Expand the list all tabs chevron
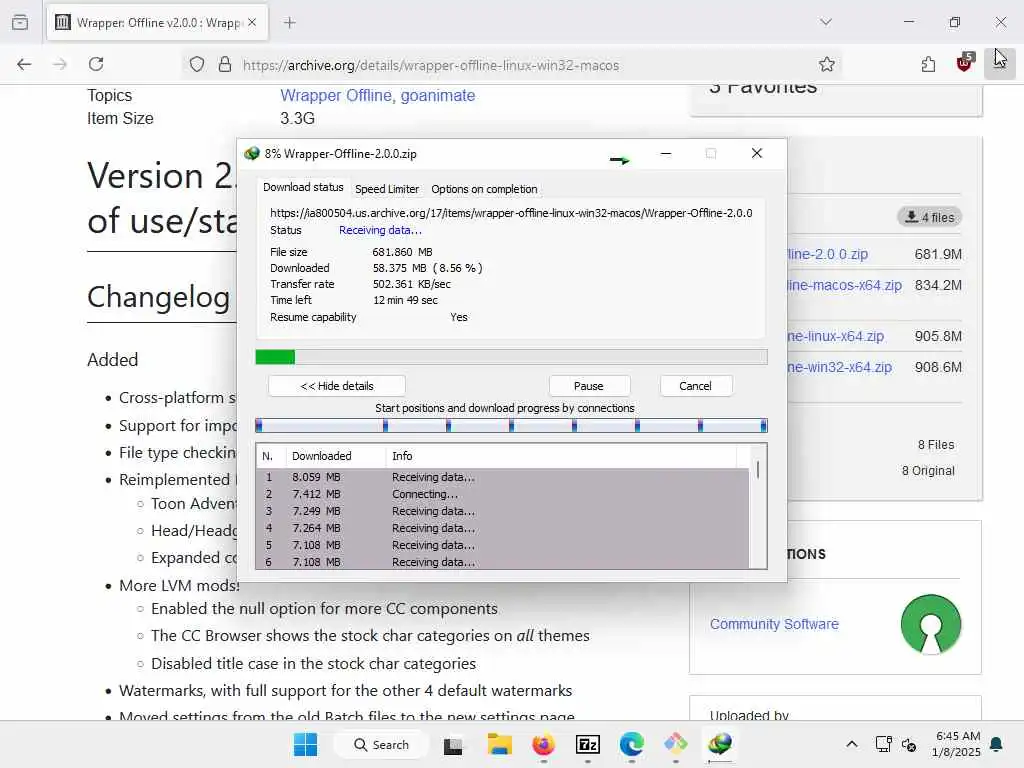Image resolution: width=1024 pixels, height=768 pixels. coord(826,22)
